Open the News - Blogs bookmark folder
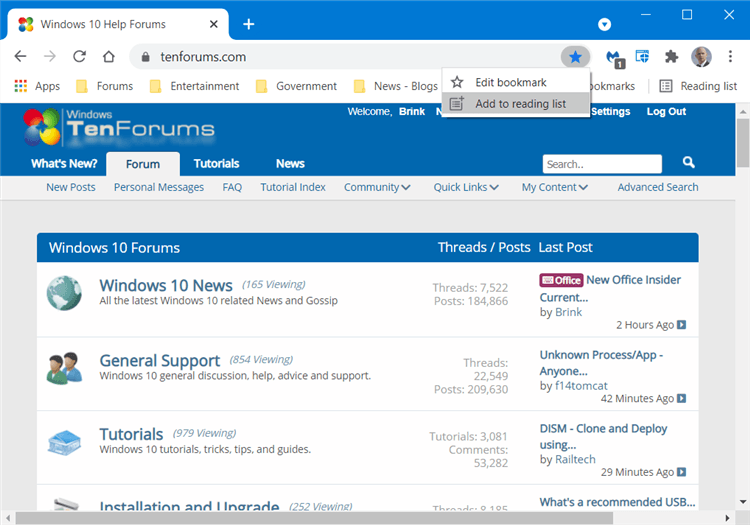750x525 pixels. click(396, 86)
